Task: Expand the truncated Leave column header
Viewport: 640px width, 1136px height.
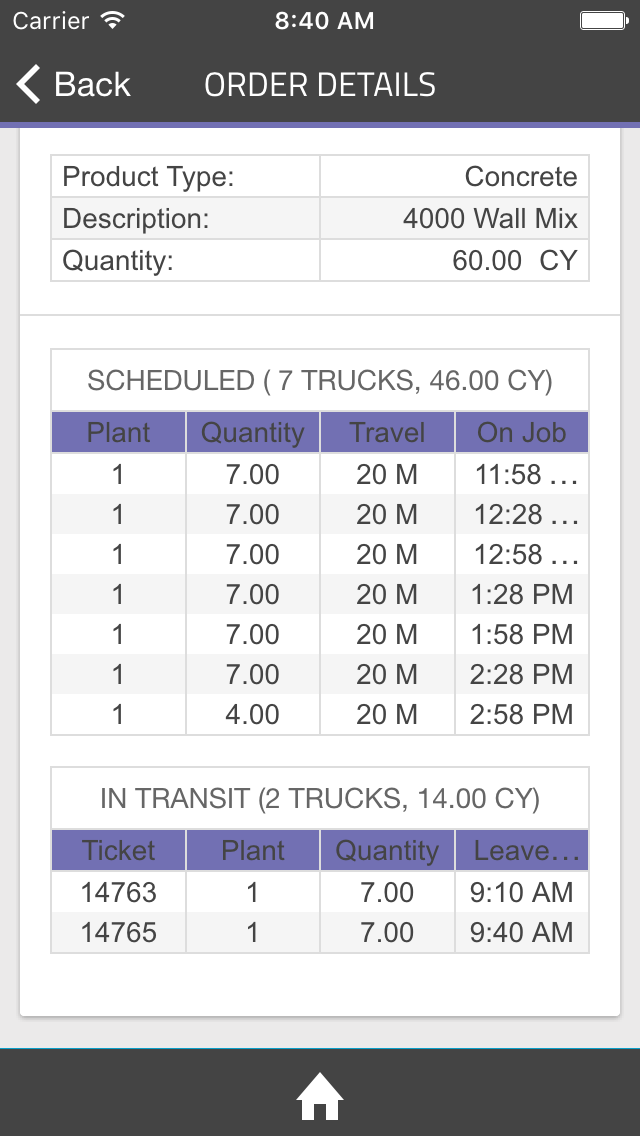Action: pos(521,850)
